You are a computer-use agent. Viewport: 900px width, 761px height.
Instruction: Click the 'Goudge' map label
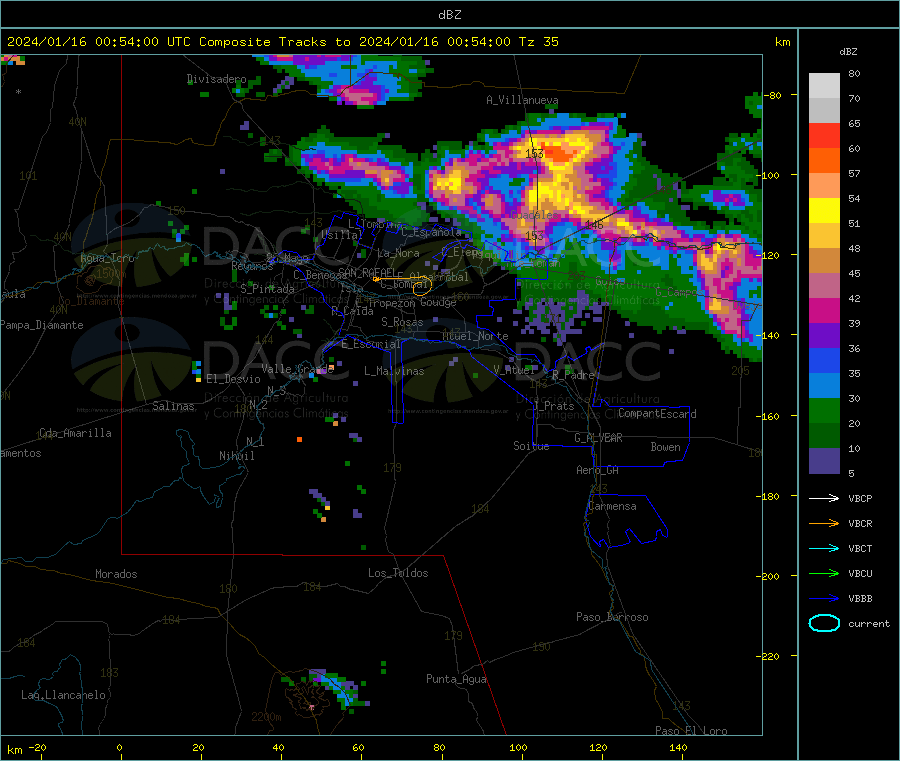(438, 302)
